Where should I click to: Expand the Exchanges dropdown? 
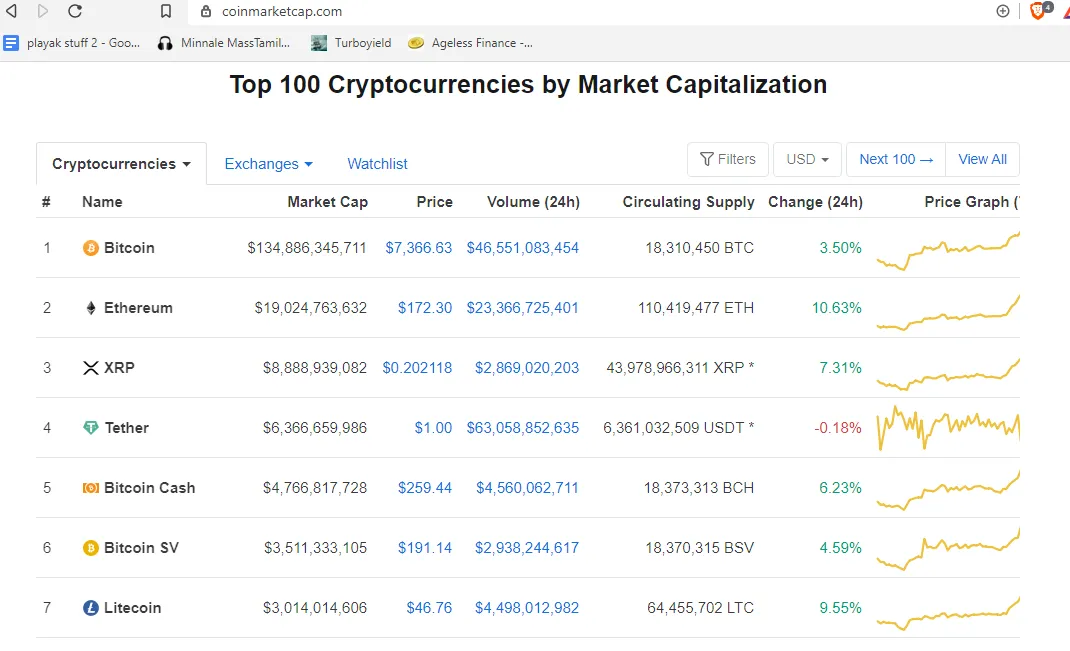pyautogui.click(x=268, y=164)
